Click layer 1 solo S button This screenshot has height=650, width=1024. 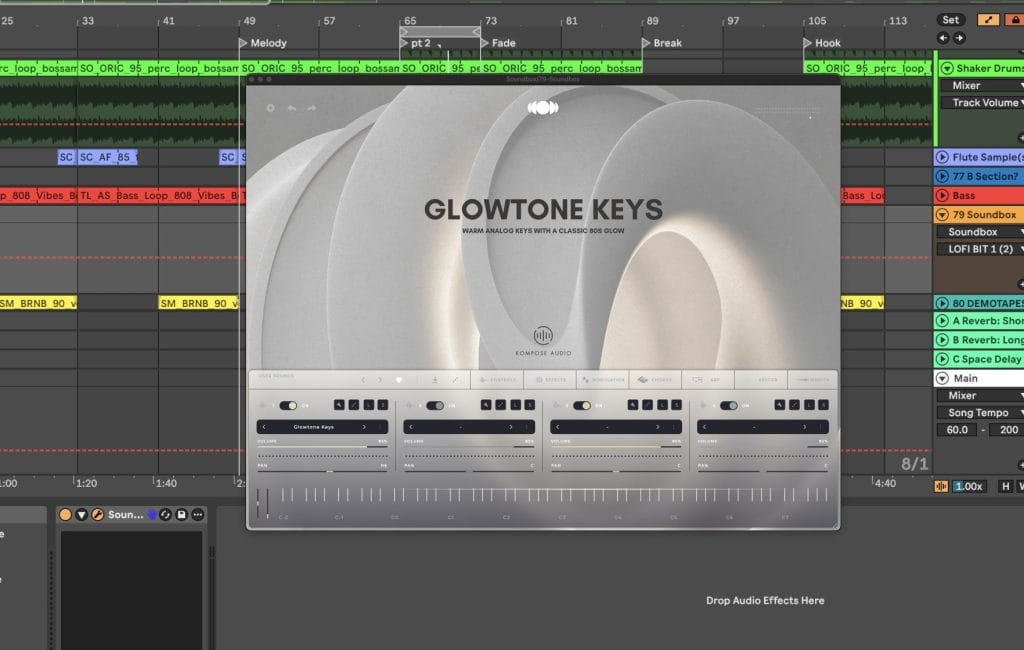(x=383, y=405)
